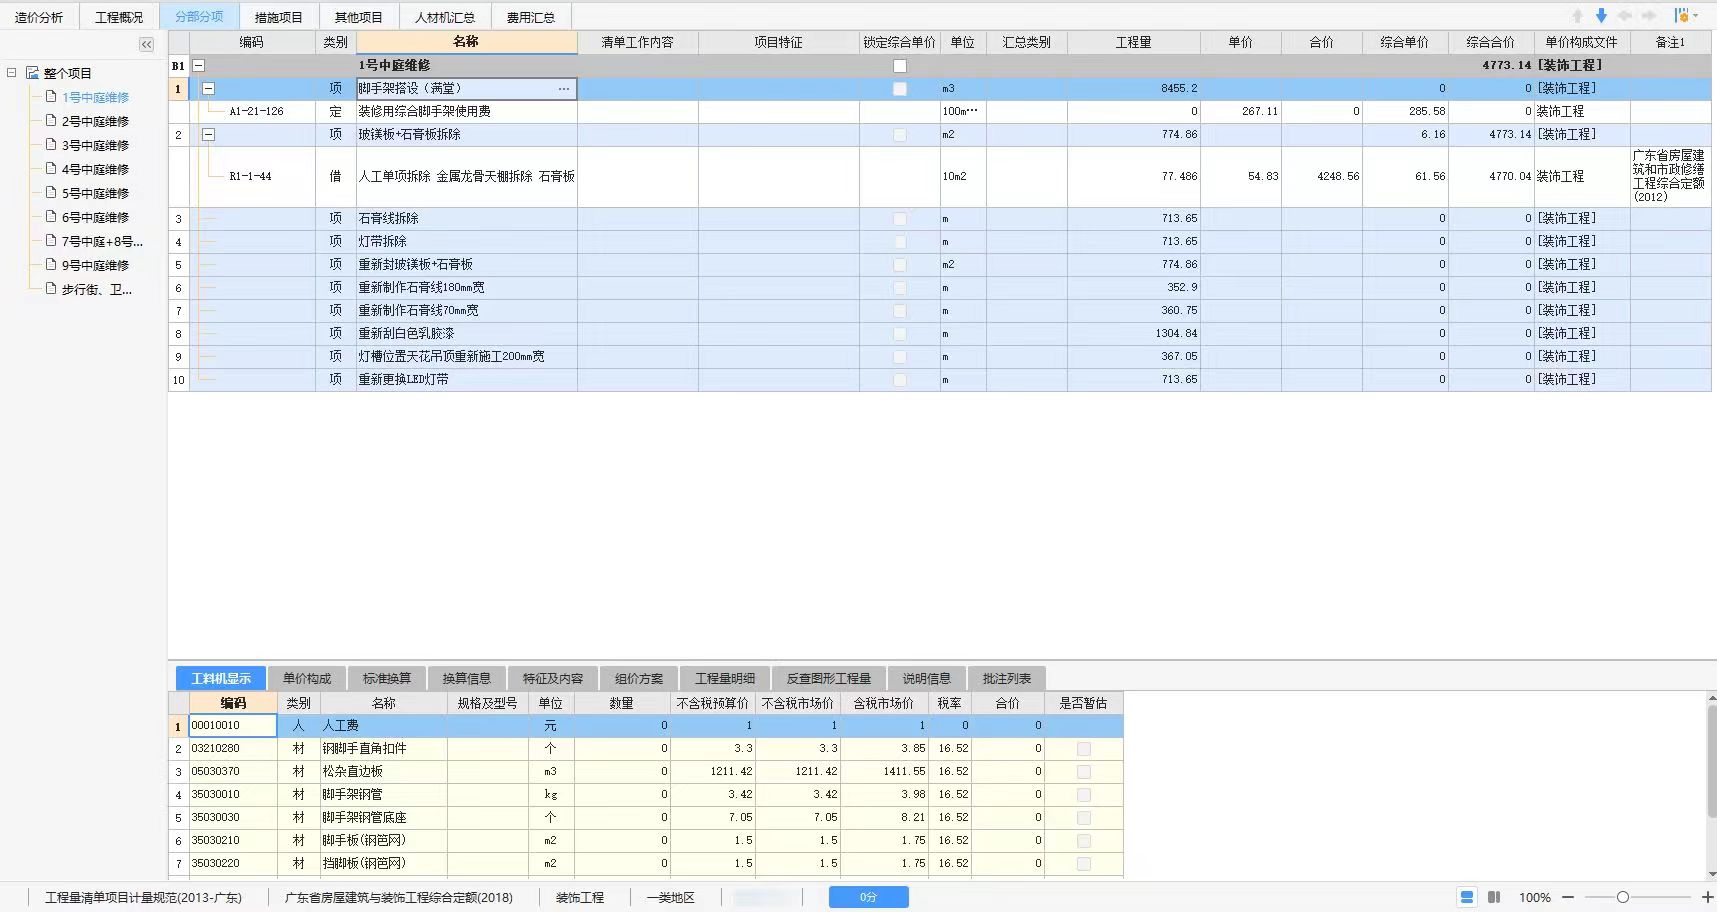This screenshot has height=912, width=1717.
Task: Toggle 是否暂估 checkbox for 松杂直边板
Action: point(1084,772)
